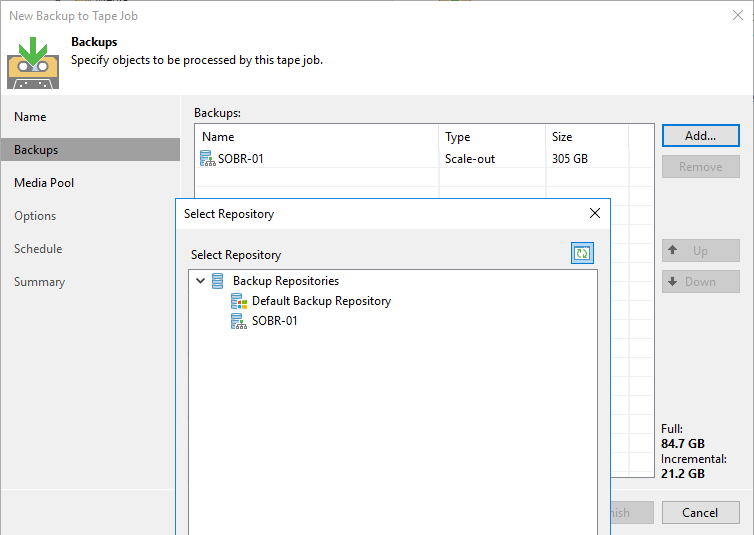Sort backups by Name column header
The image size is (754, 535).
[x=317, y=137]
